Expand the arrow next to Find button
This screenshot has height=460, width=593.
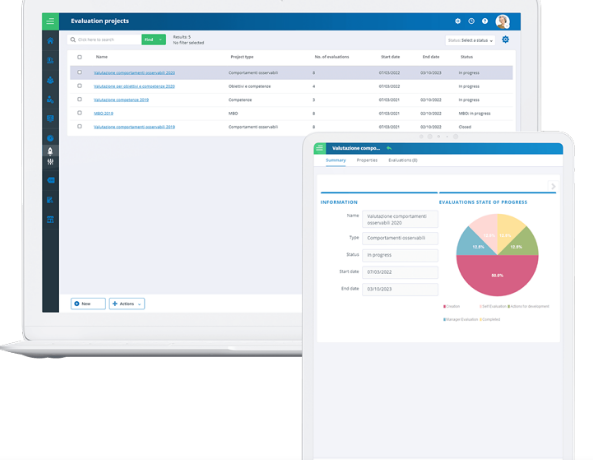160,39
